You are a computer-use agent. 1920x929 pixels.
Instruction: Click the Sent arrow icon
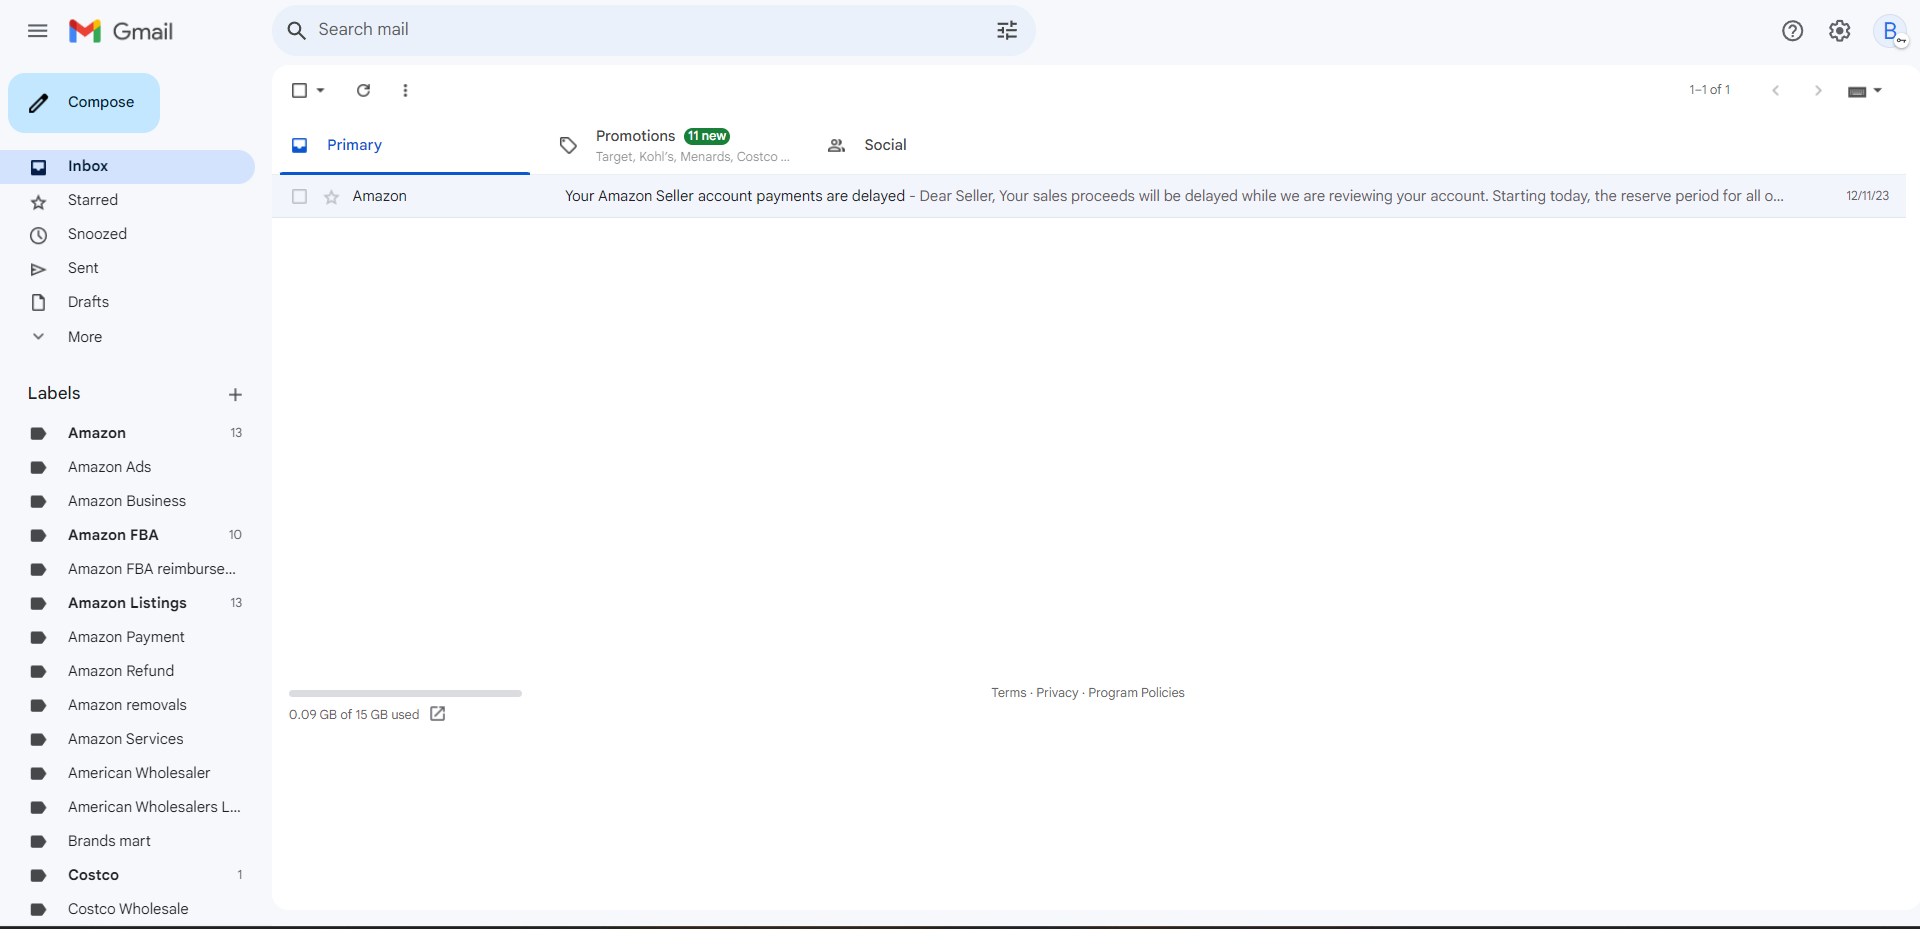tap(38, 270)
